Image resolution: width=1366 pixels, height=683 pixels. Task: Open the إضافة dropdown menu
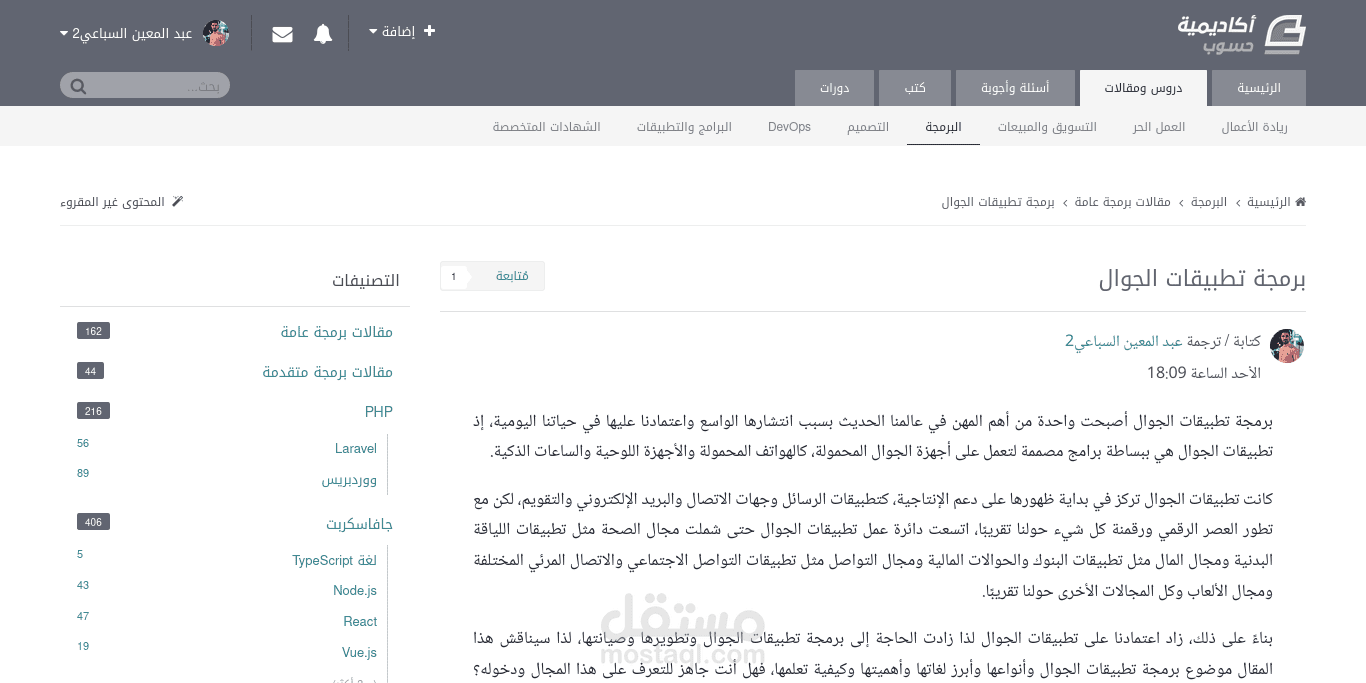[x=402, y=31]
